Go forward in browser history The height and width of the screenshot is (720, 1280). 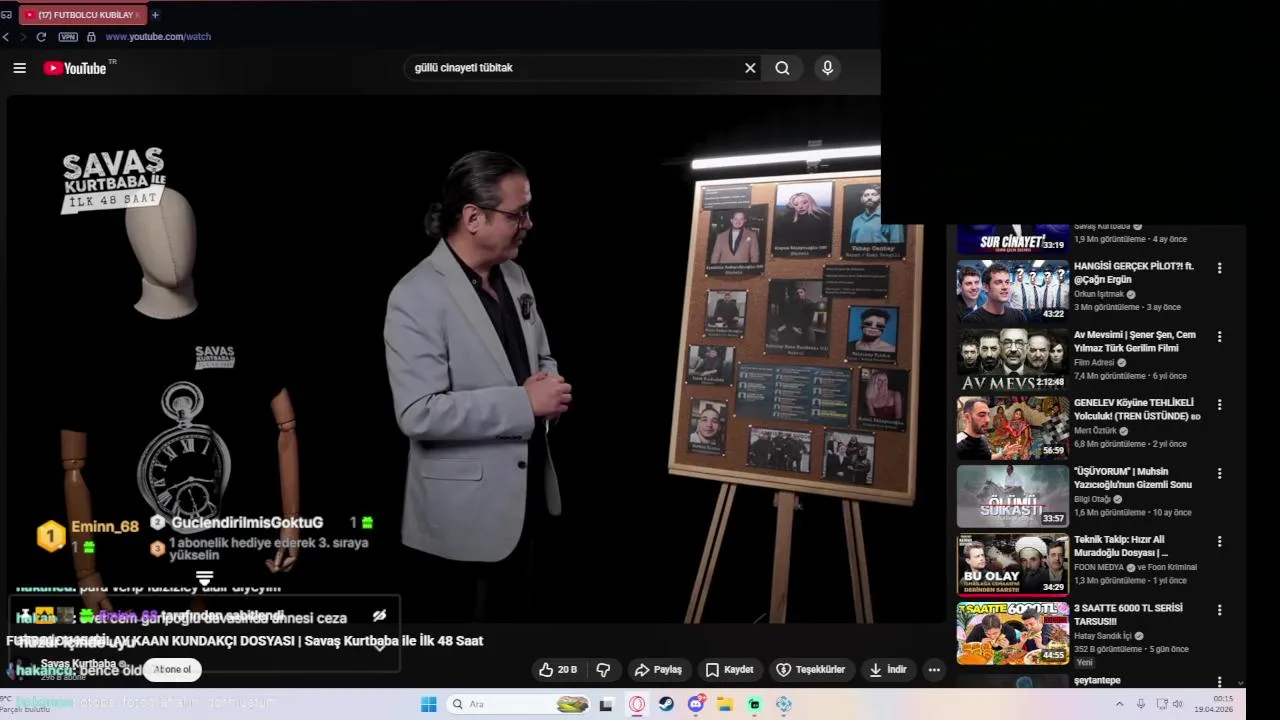[x=23, y=37]
